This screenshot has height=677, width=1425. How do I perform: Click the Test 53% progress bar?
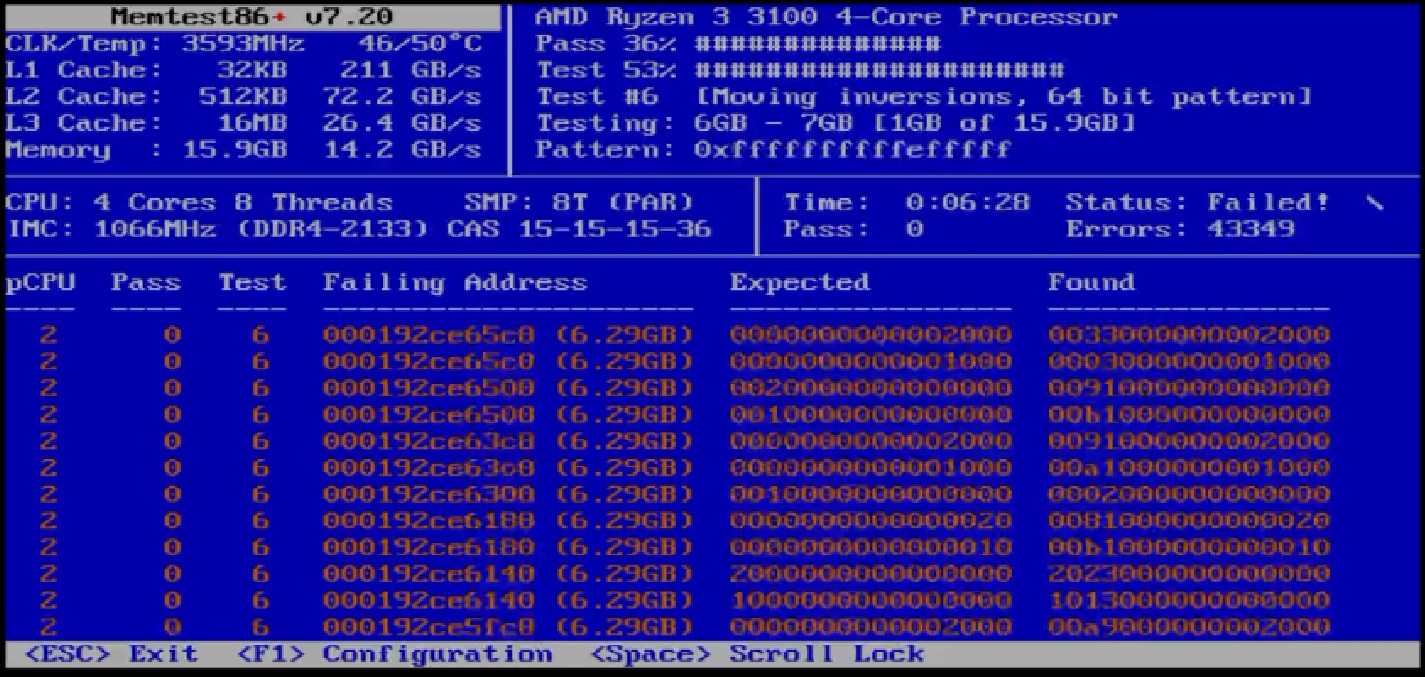(x=879, y=71)
